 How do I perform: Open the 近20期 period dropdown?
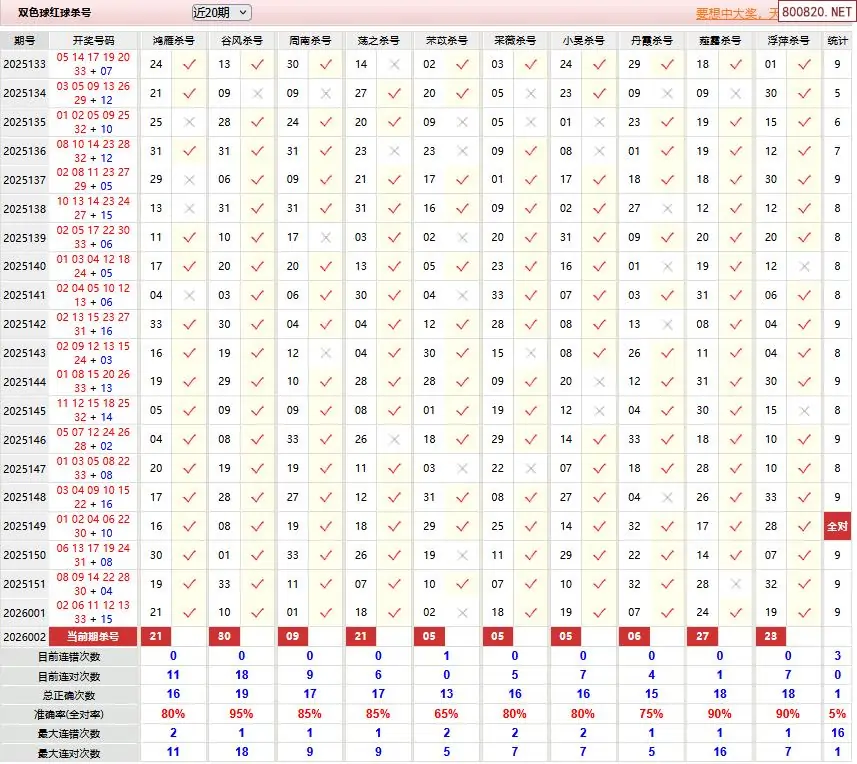221,12
